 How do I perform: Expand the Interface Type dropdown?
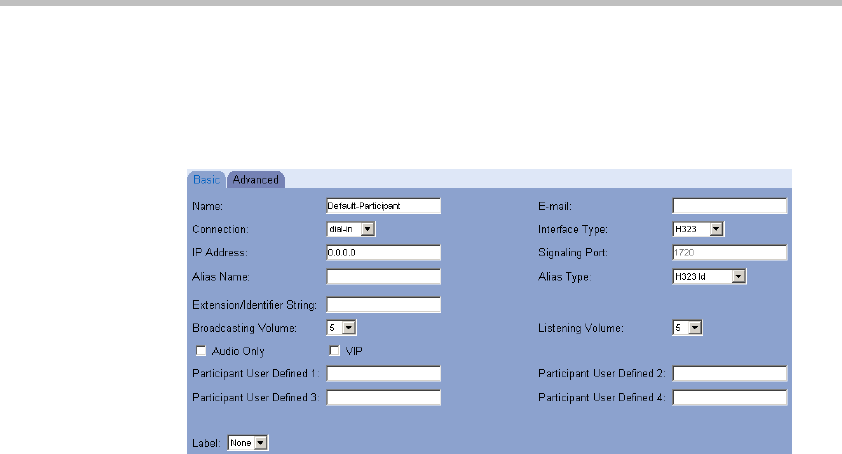pos(698,229)
